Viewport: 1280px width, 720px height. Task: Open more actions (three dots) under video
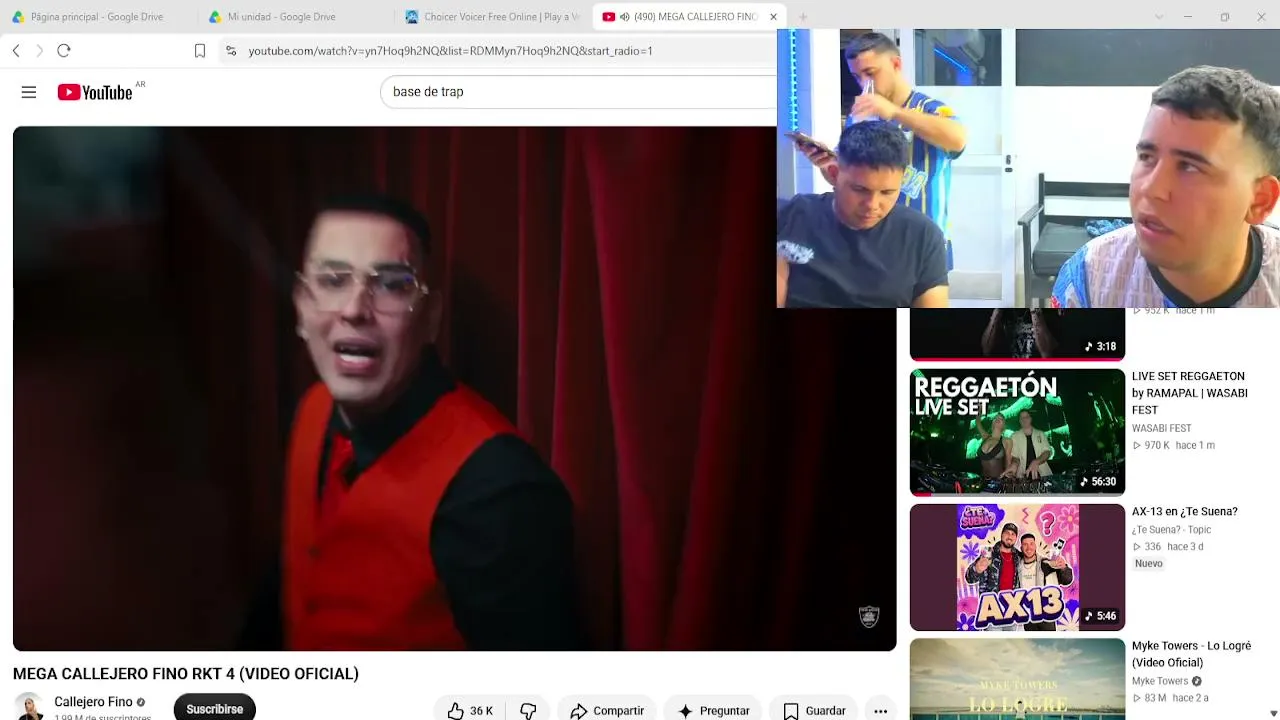coord(880,711)
